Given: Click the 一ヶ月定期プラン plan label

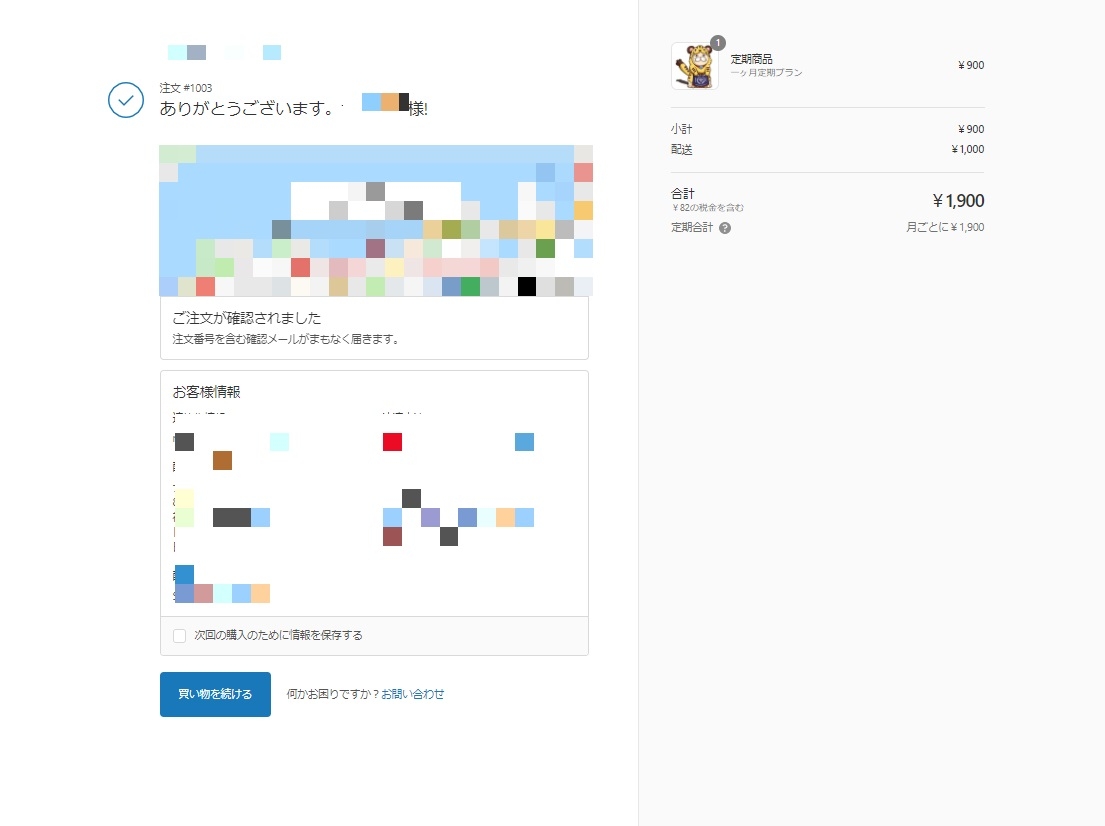Looking at the screenshot, I should click(x=766, y=73).
